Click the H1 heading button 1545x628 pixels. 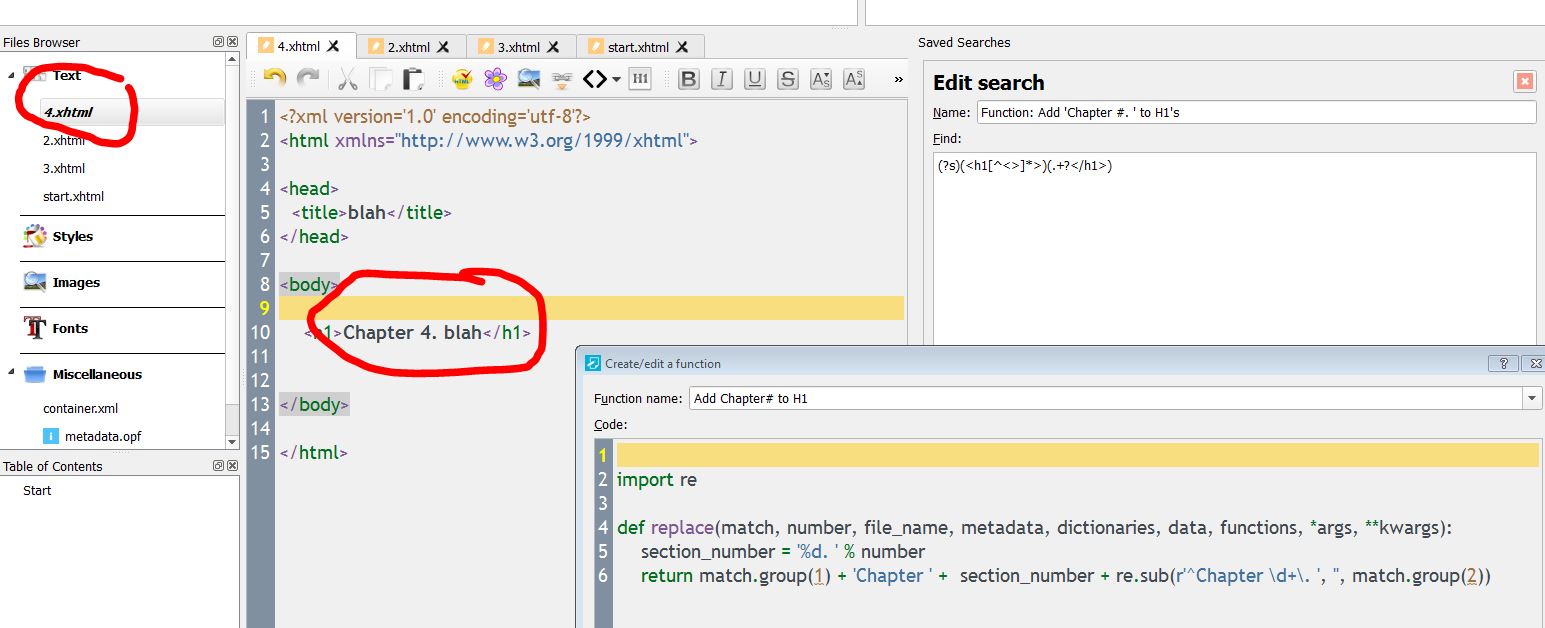coord(641,79)
